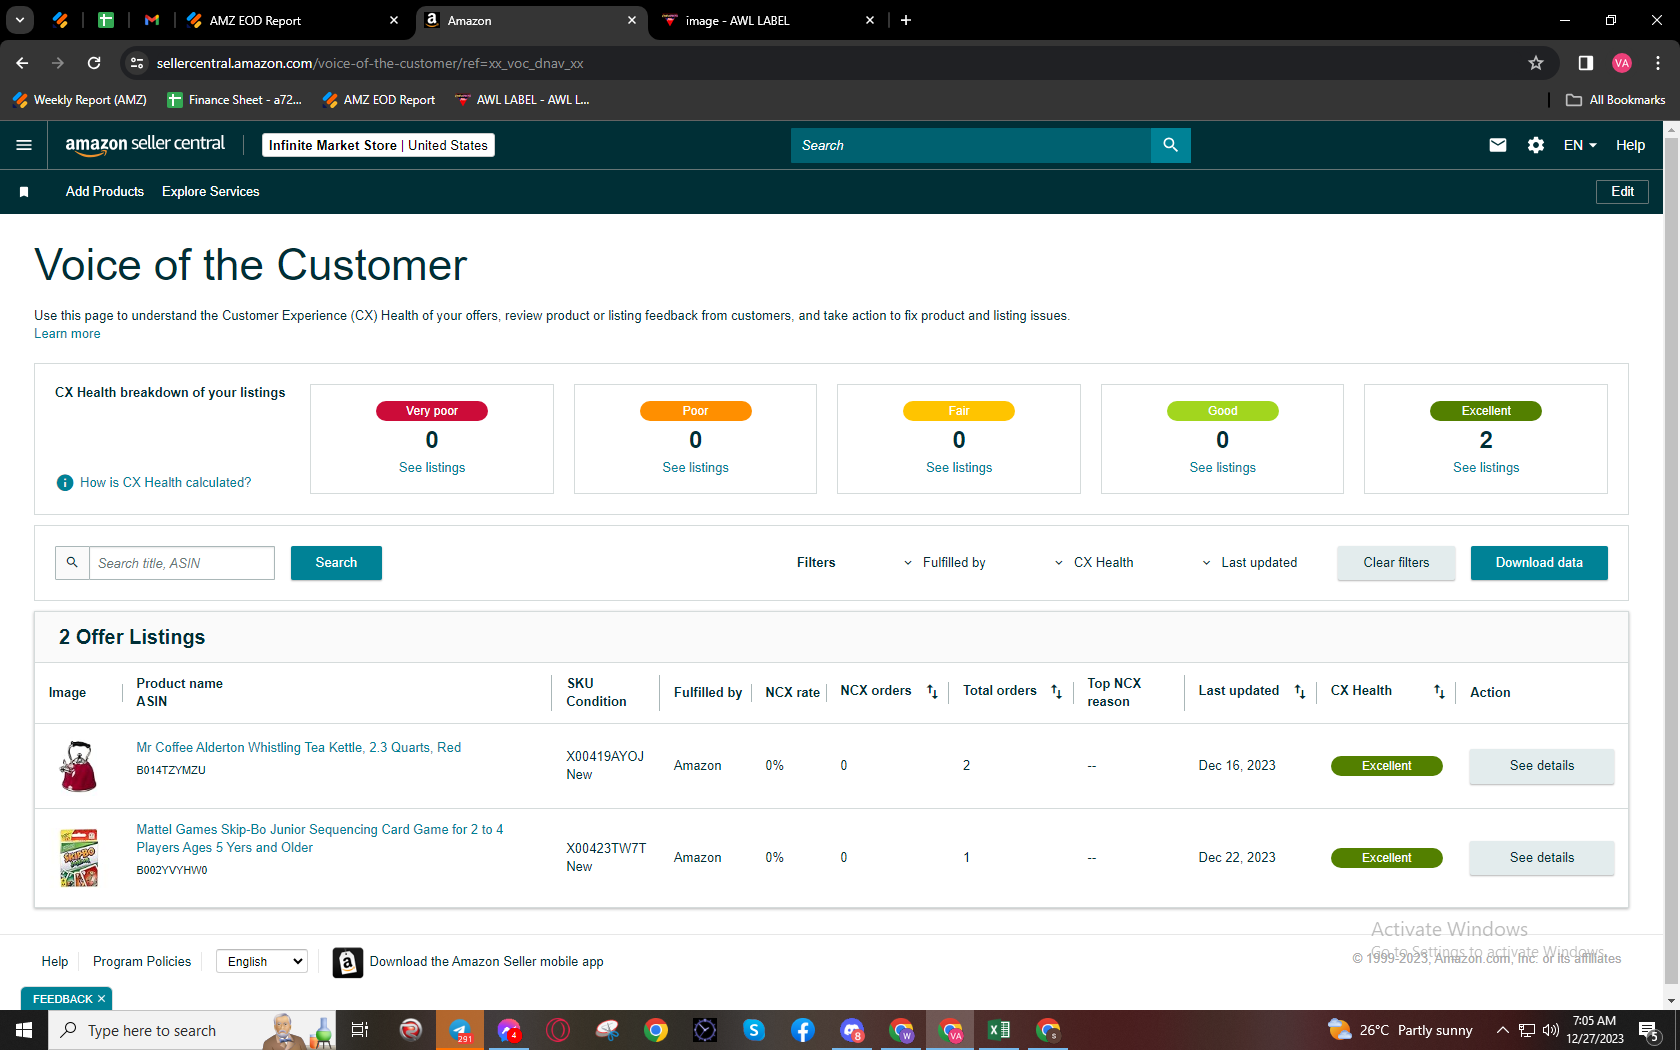Screen dimensions: 1680x1050
Task: Bookmark this page with the star icon
Action: 1536,63
